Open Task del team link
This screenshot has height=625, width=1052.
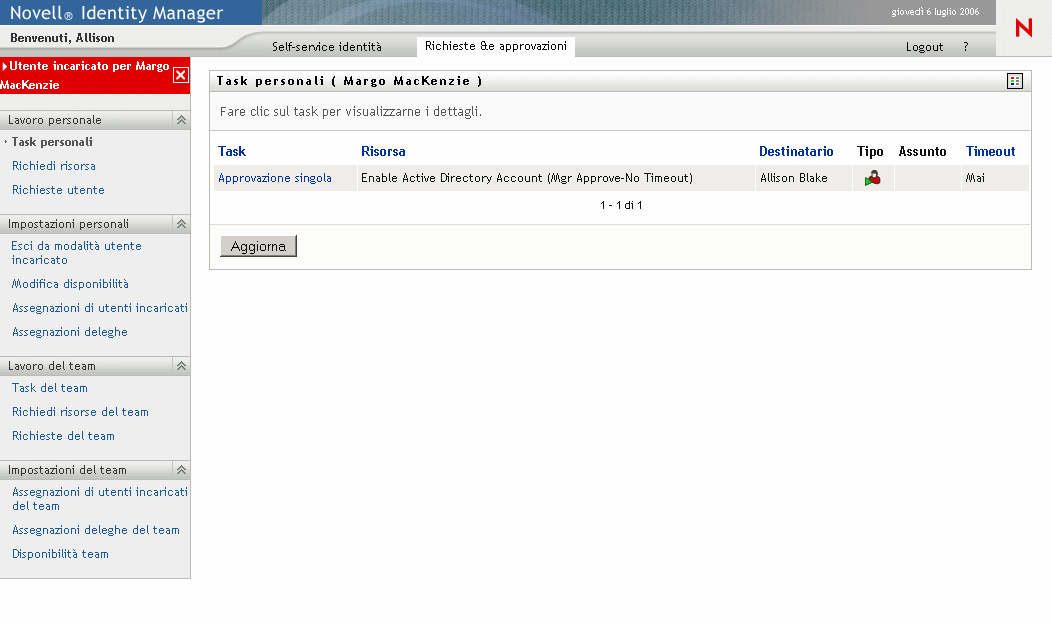click(x=50, y=388)
